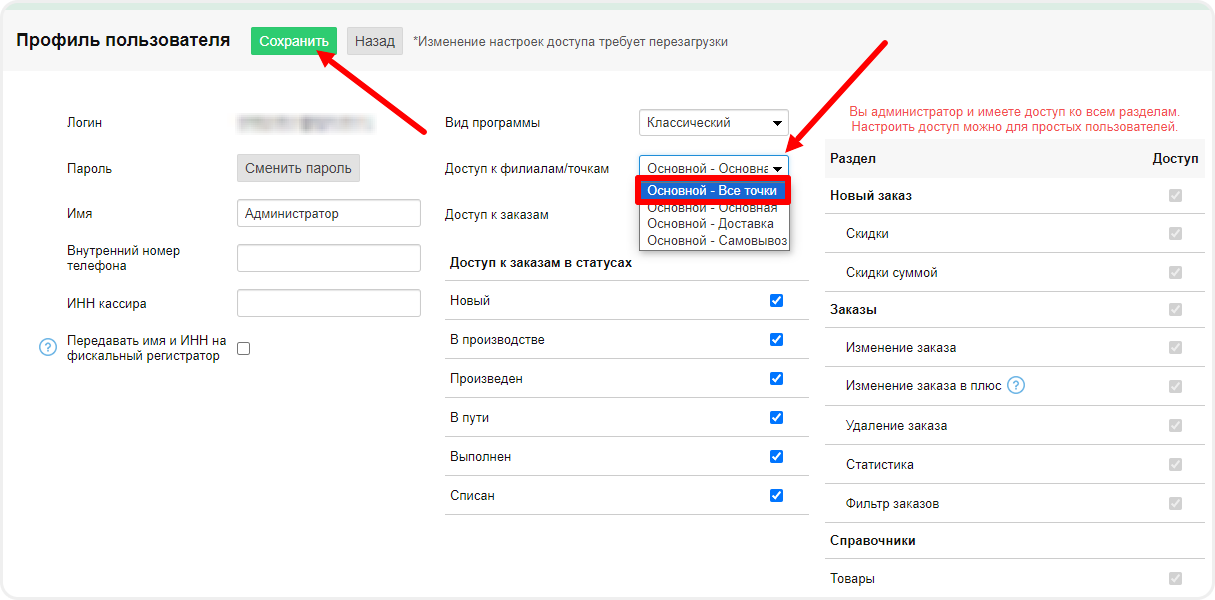Select Основной - Все точки option

(713, 191)
